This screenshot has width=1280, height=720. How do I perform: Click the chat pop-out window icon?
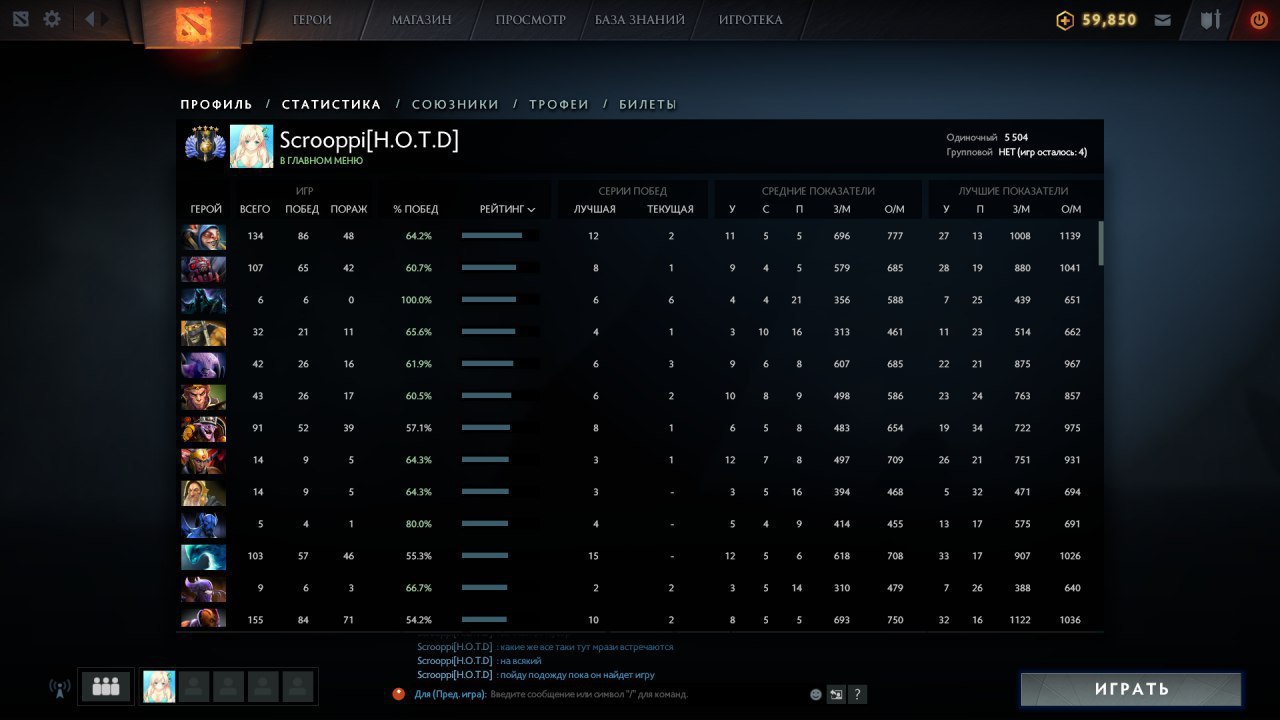click(836, 694)
